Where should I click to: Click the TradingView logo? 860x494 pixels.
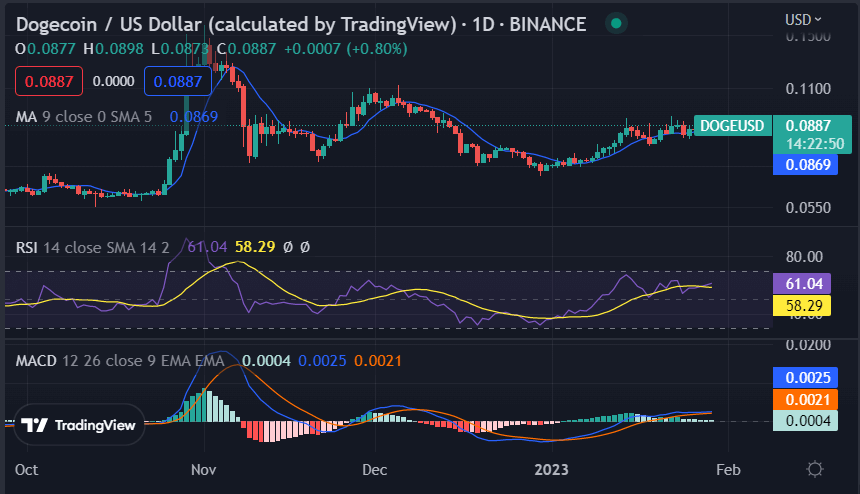click(78, 425)
